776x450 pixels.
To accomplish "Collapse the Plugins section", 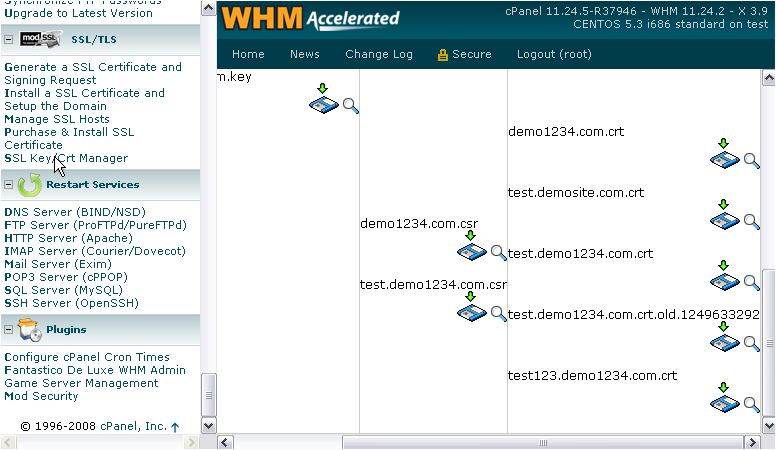I will click(9, 330).
